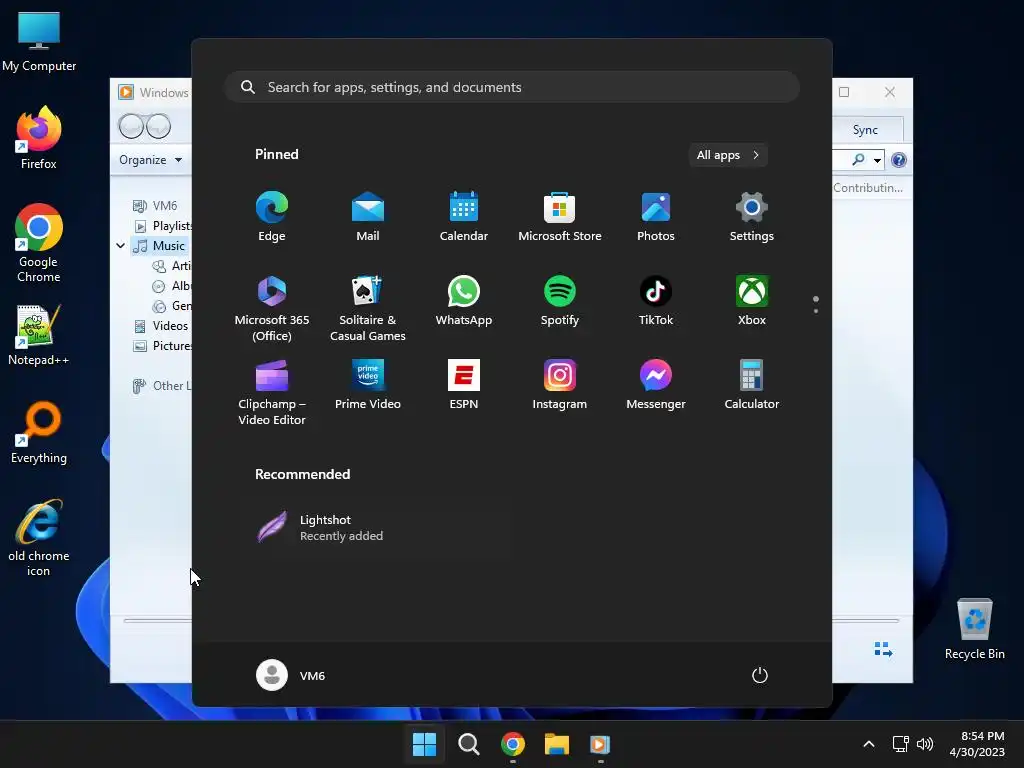This screenshot has height=768, width=1024.
Task: Select Music in Media Player library
Action: pyautogui.click(x=159, y=246)
